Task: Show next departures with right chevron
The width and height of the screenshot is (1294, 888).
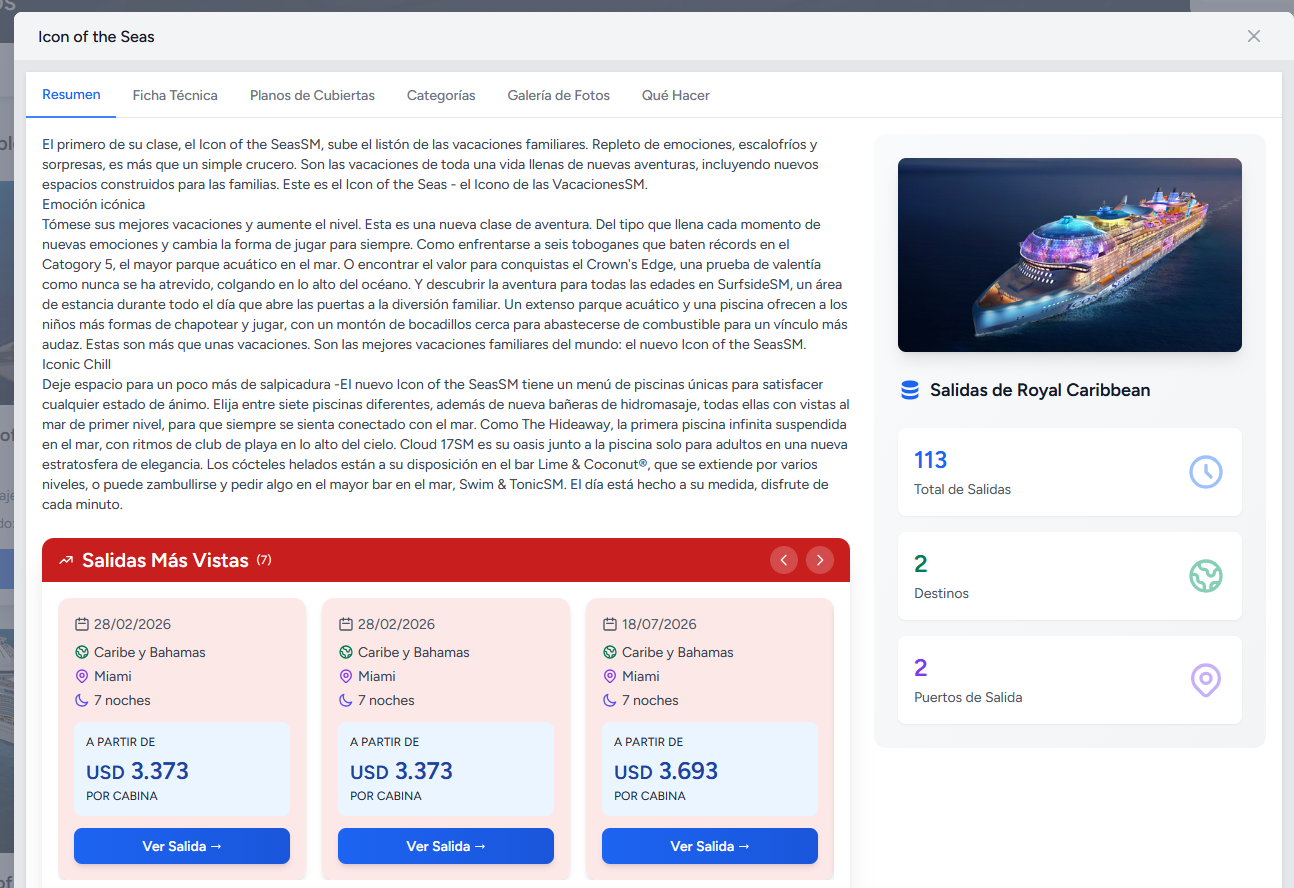Action: [x=820, y=560]
